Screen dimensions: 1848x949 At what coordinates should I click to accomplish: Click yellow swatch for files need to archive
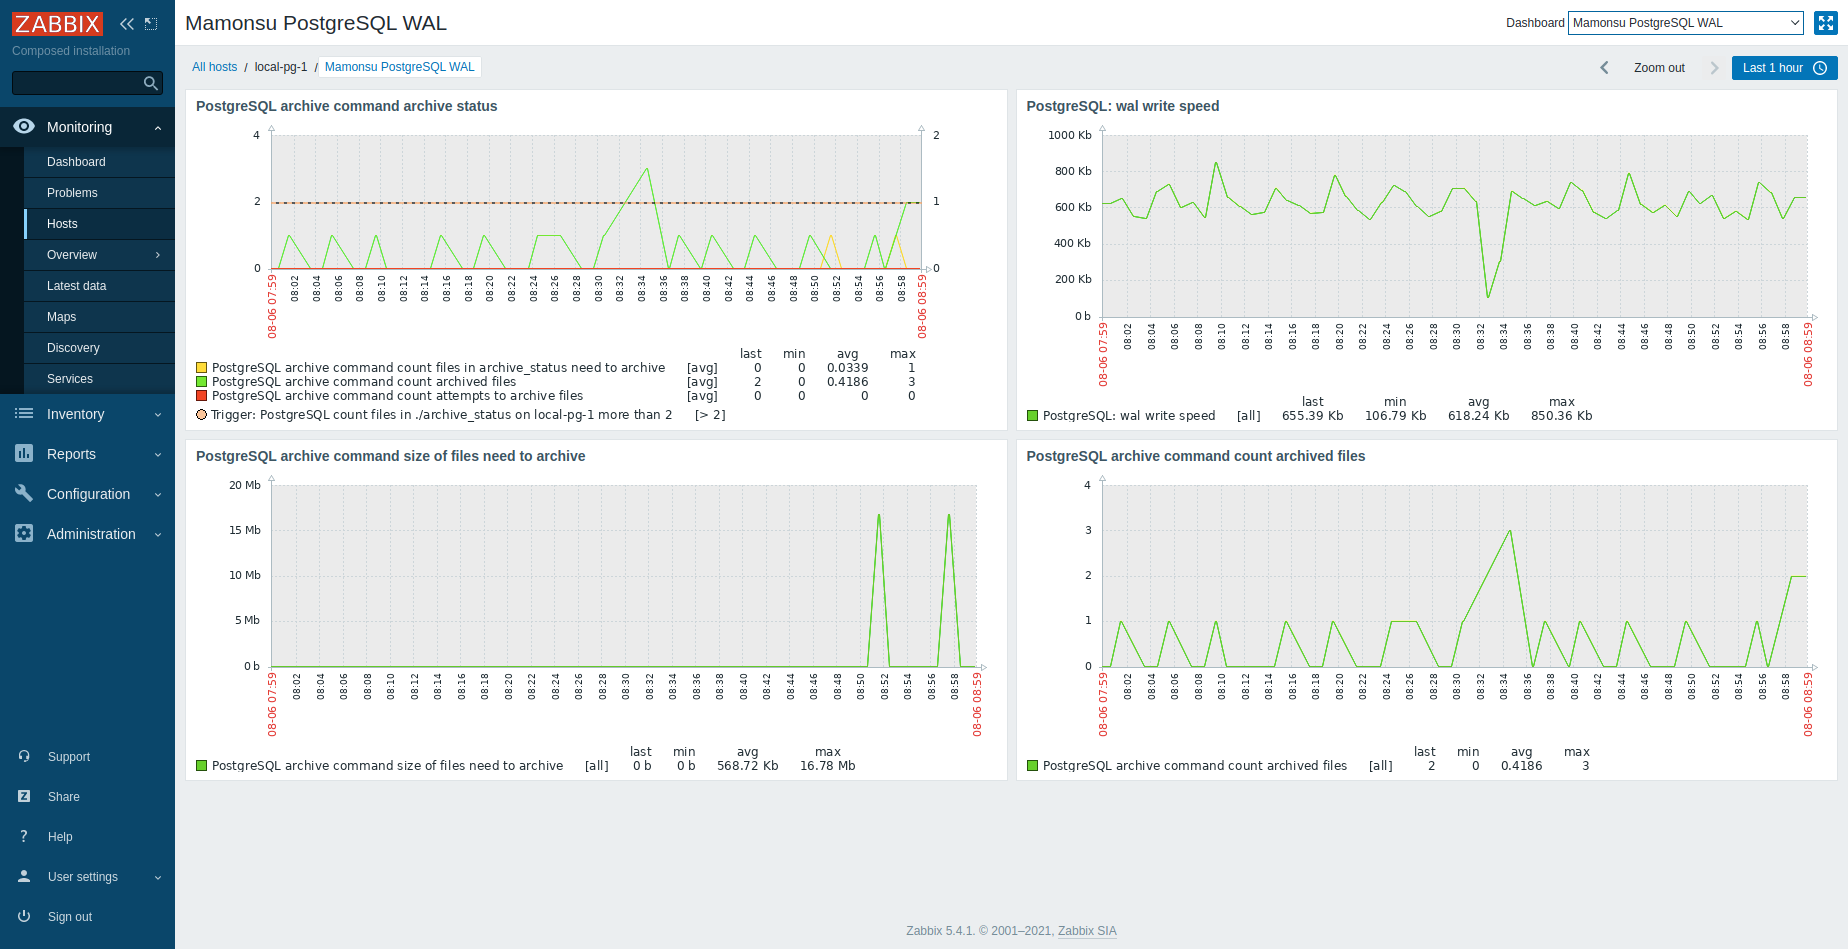point(202,368)
